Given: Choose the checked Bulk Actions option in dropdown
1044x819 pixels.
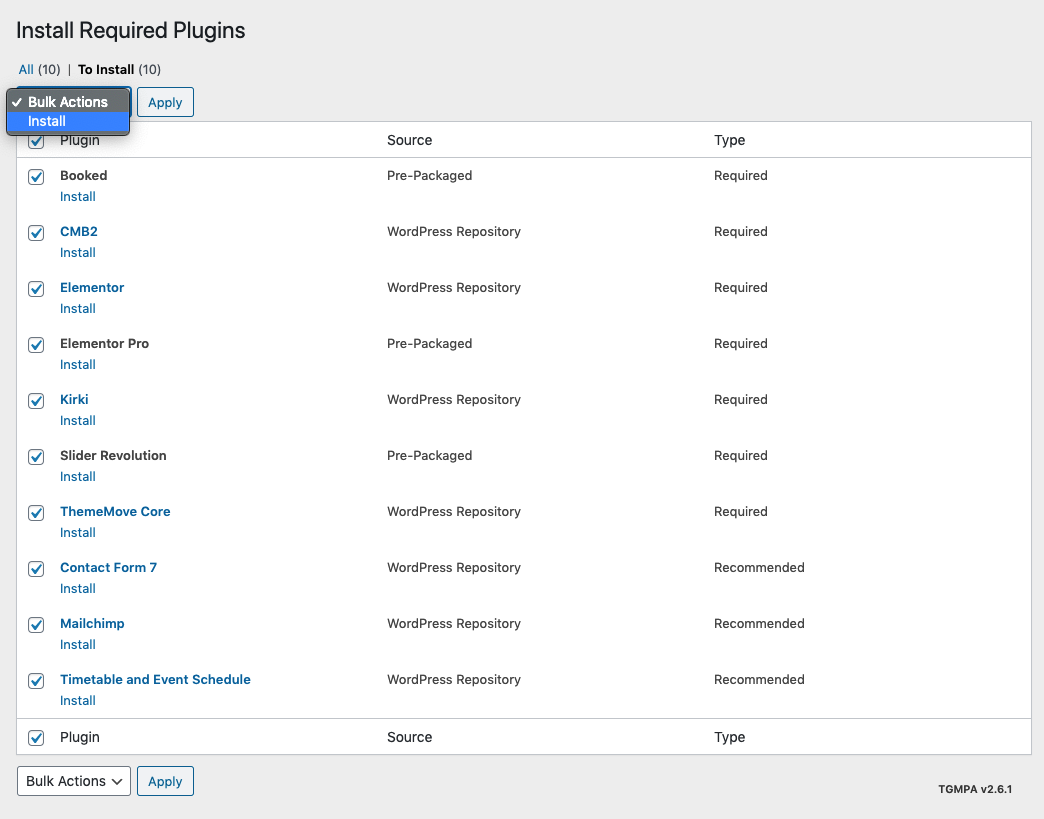Looking at the screenshot, I should coord(68,102).
